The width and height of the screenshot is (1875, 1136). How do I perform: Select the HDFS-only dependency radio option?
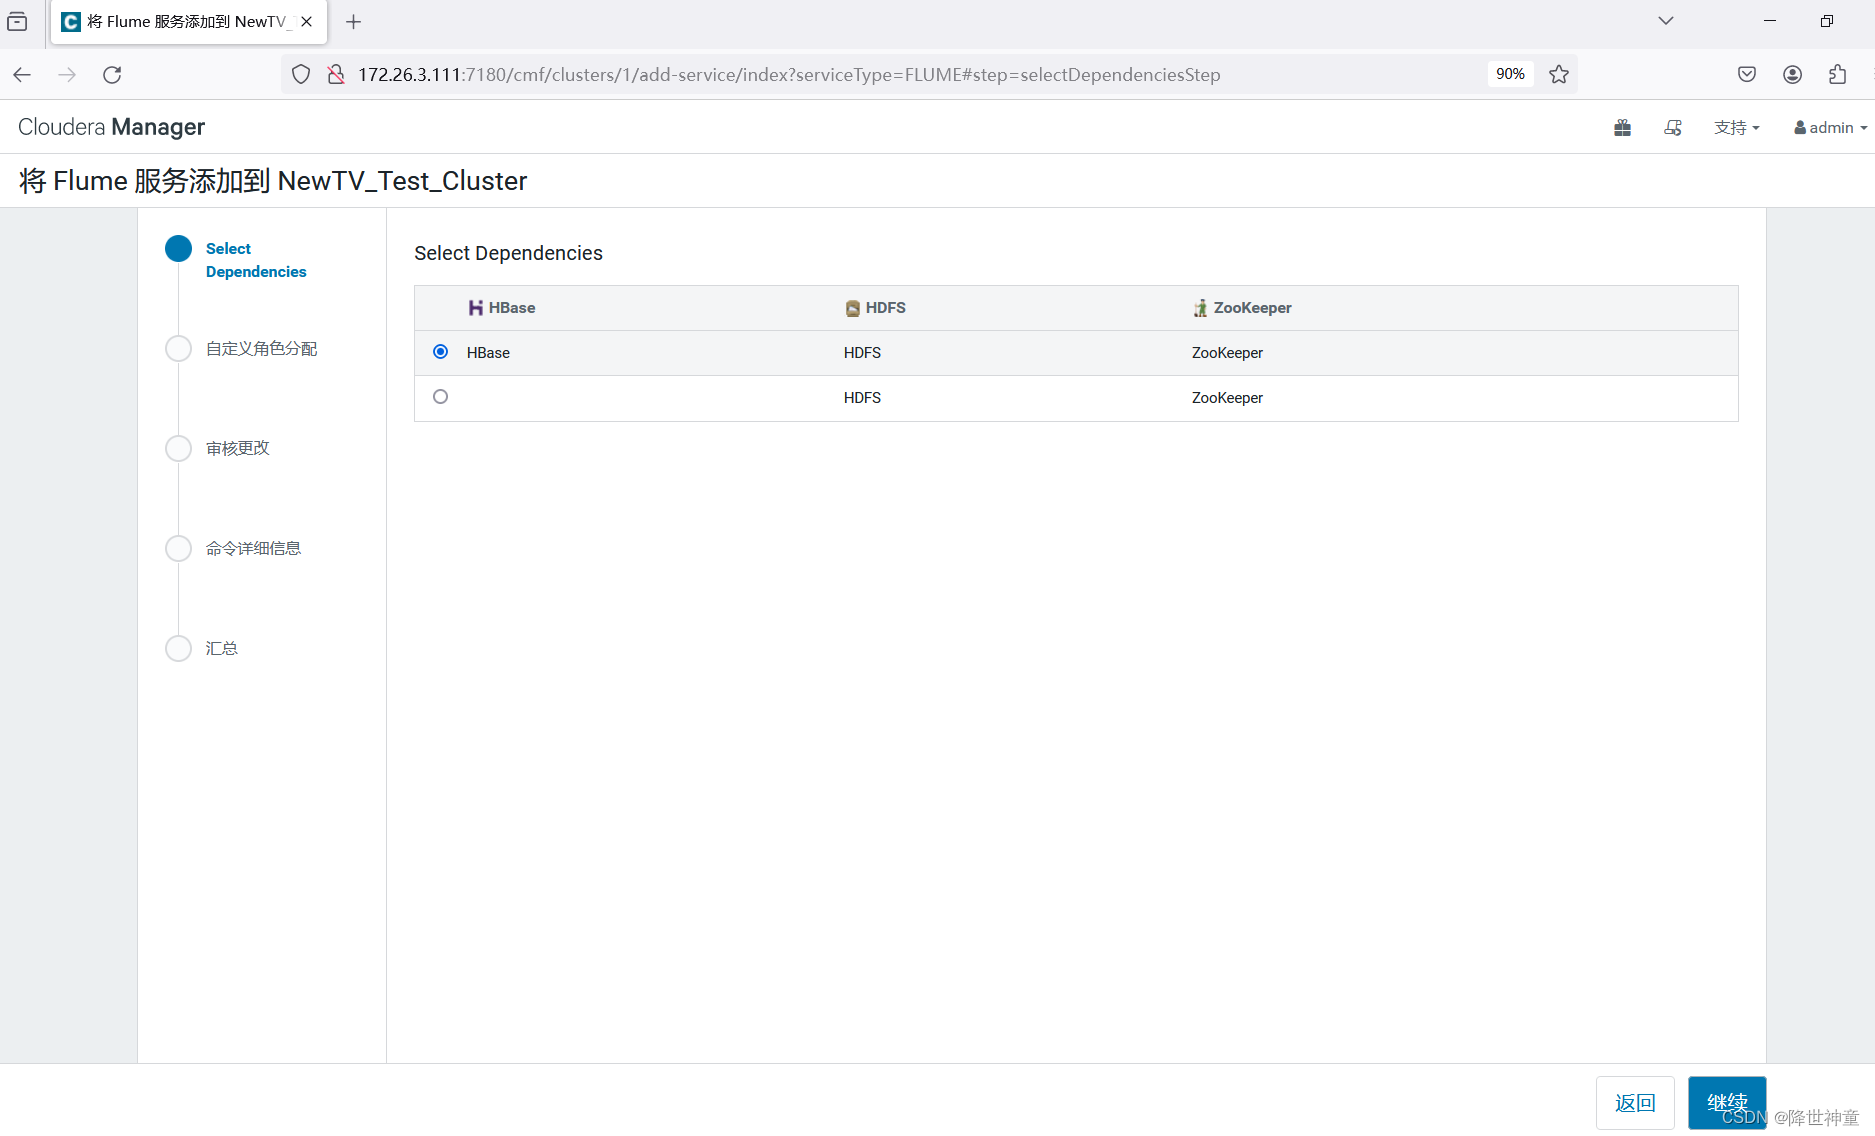tap(440, 397)
